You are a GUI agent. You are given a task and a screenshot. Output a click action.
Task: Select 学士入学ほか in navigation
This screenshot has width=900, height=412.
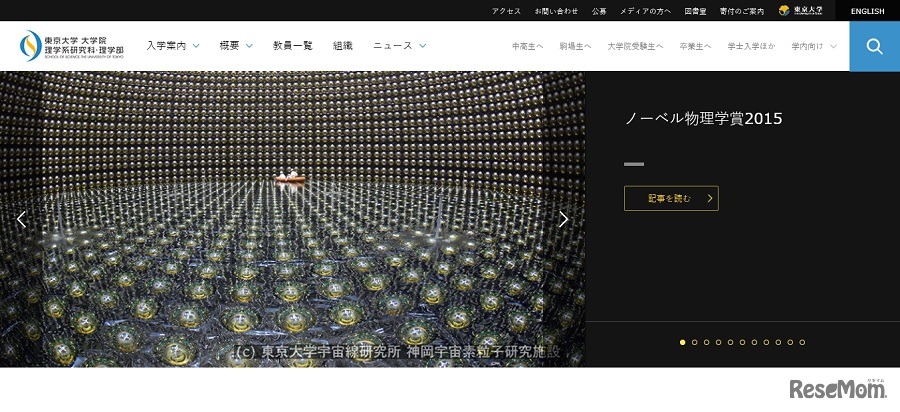[751, 46]
